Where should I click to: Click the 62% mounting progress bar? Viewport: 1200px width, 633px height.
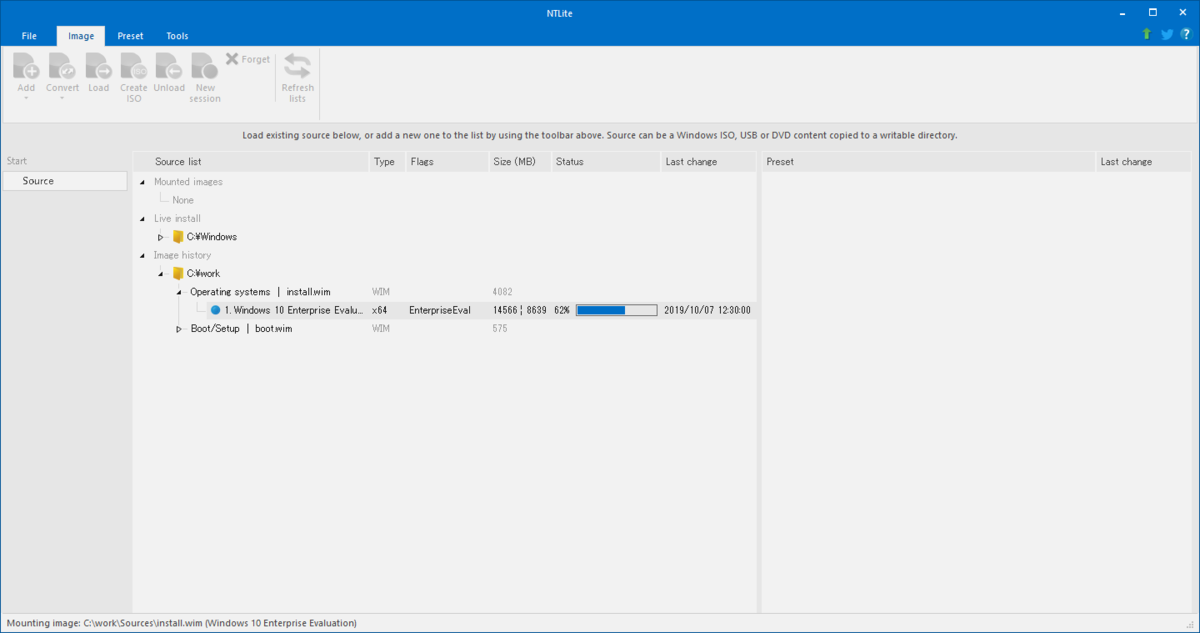[616, 310]
